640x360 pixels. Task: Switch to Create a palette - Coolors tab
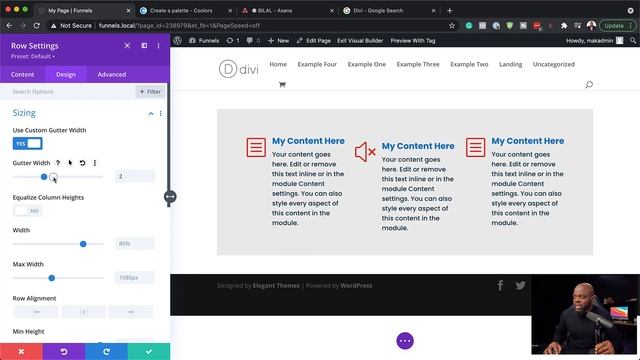click(x=185, y=11)
